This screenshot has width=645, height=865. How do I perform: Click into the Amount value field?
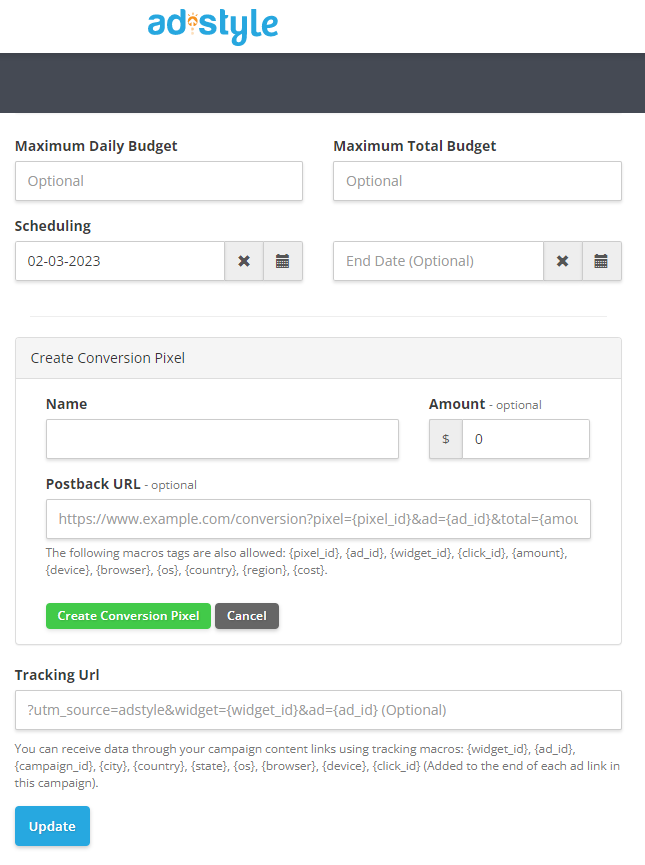(526, 439)
